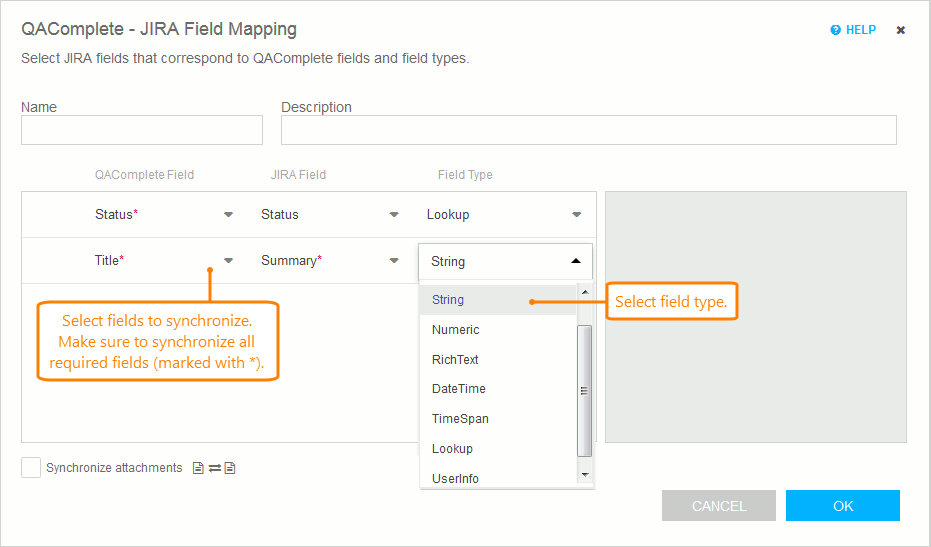Image resolution: width=931 pixels, height=547 pixels.
Task: Click the attachment synchronization direction icon
Action: (214, 468)
